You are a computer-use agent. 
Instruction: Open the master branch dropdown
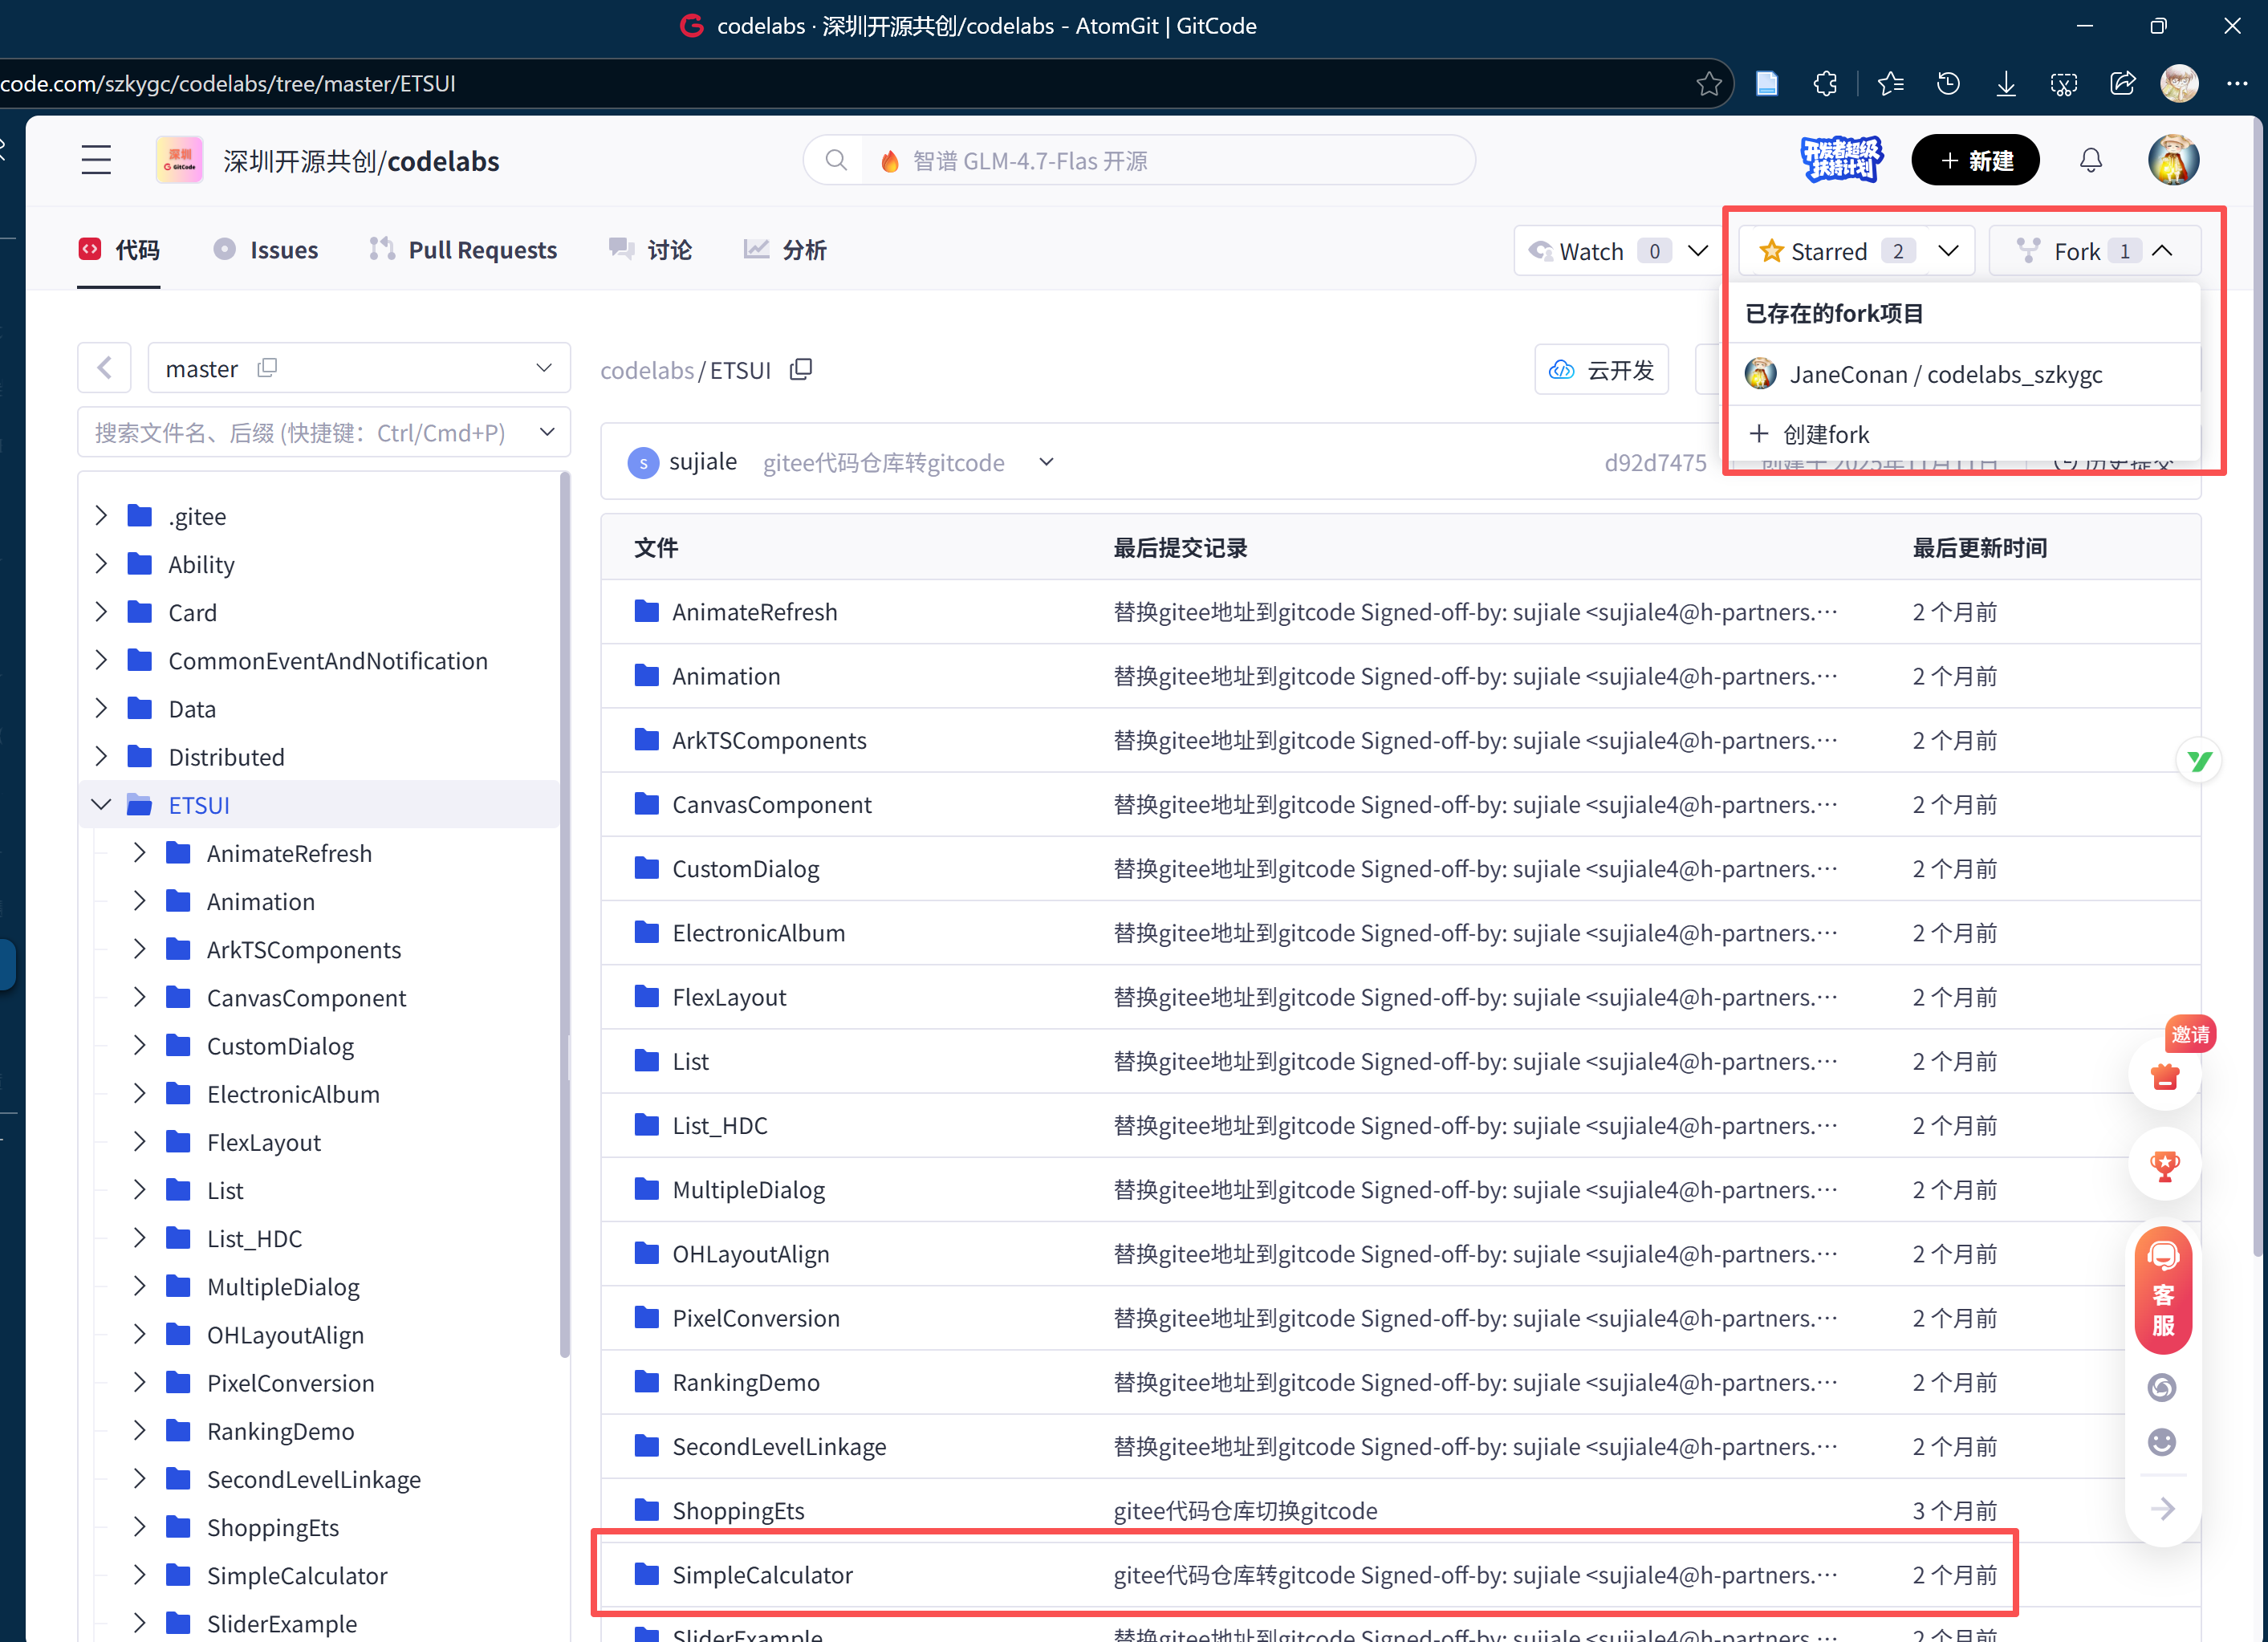[543, 368]
